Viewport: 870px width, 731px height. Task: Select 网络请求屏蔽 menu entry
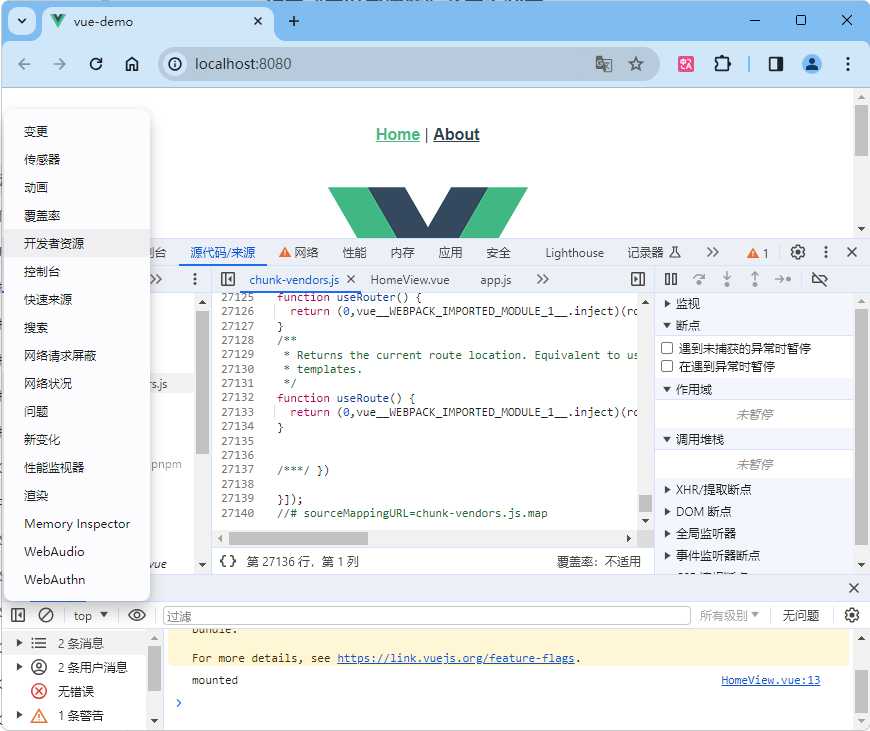77,355
